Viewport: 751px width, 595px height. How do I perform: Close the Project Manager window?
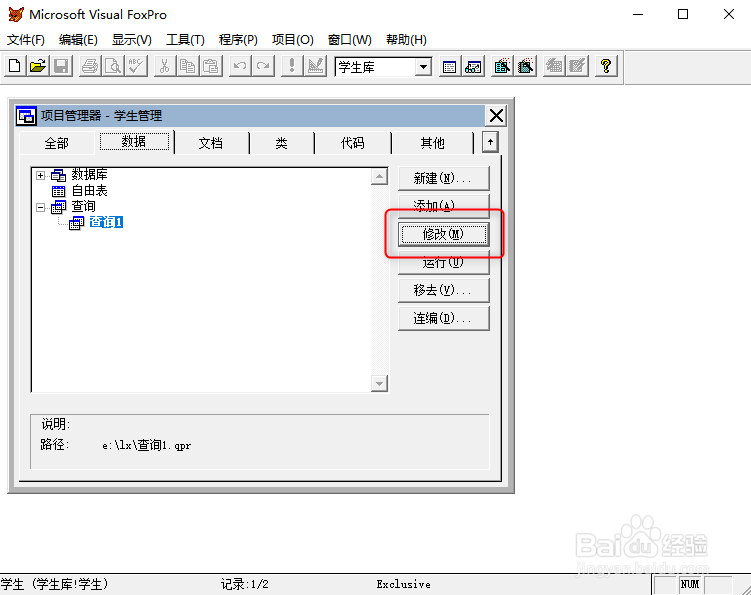[496, 116]
